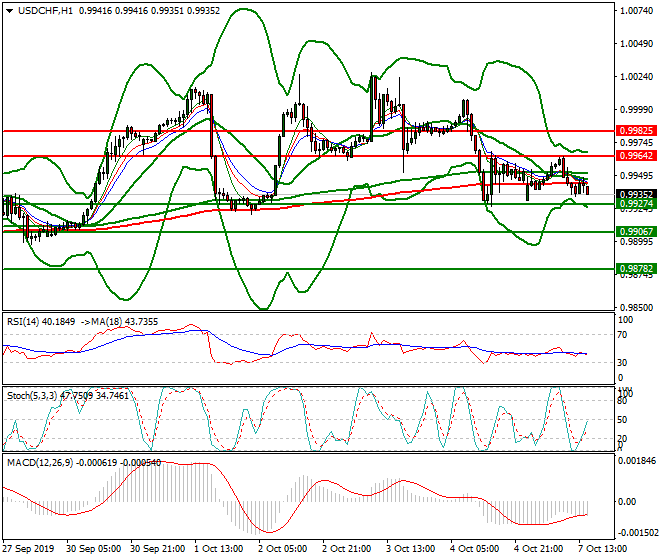This screenshot has height=560, width=660.
Task: Select the red 0.99642 resistance level label
Action: 636,156
